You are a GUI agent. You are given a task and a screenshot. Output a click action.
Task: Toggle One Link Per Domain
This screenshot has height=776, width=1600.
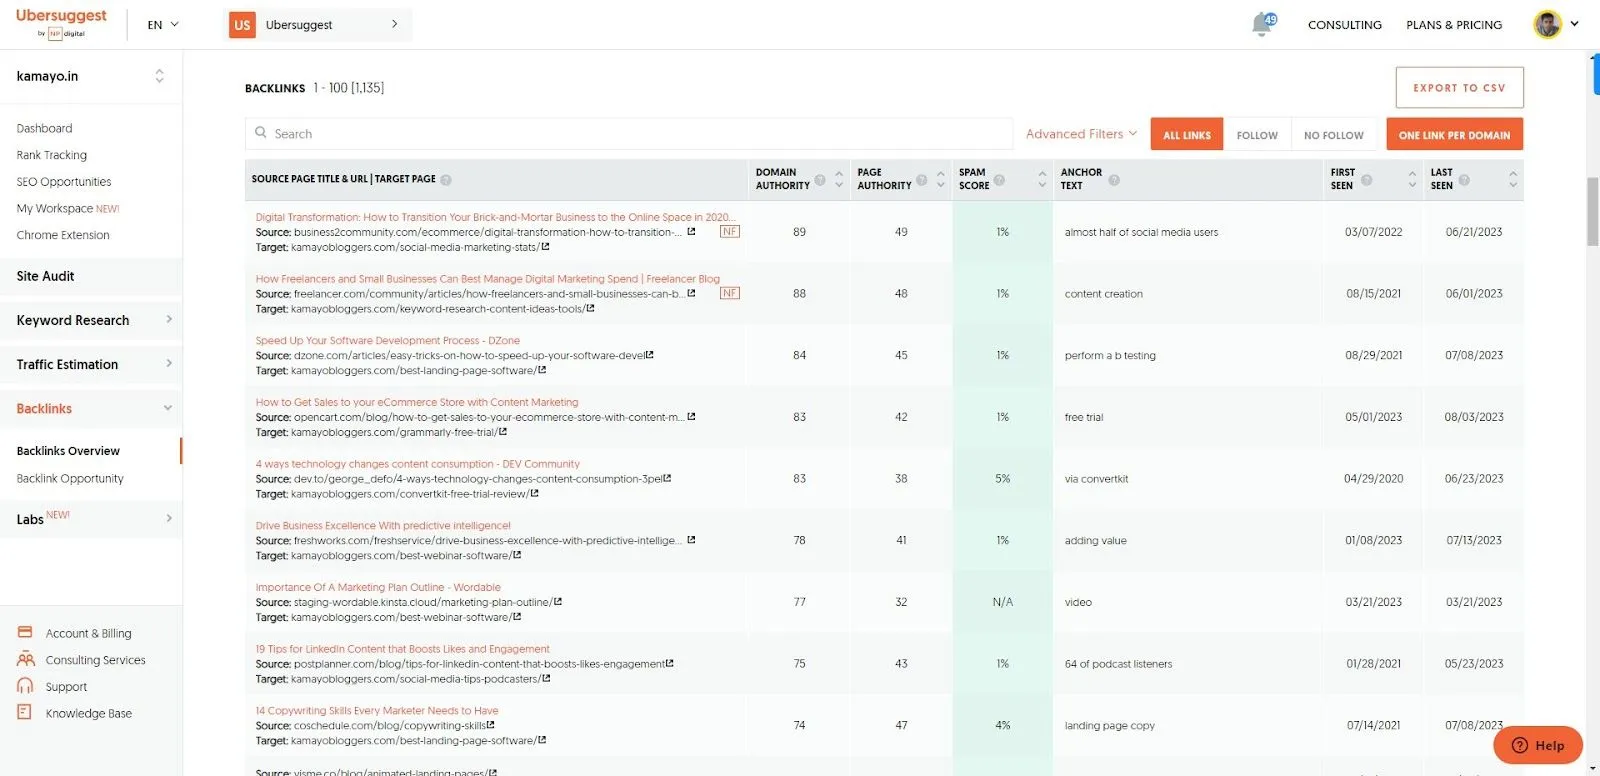coord(1455,134)
